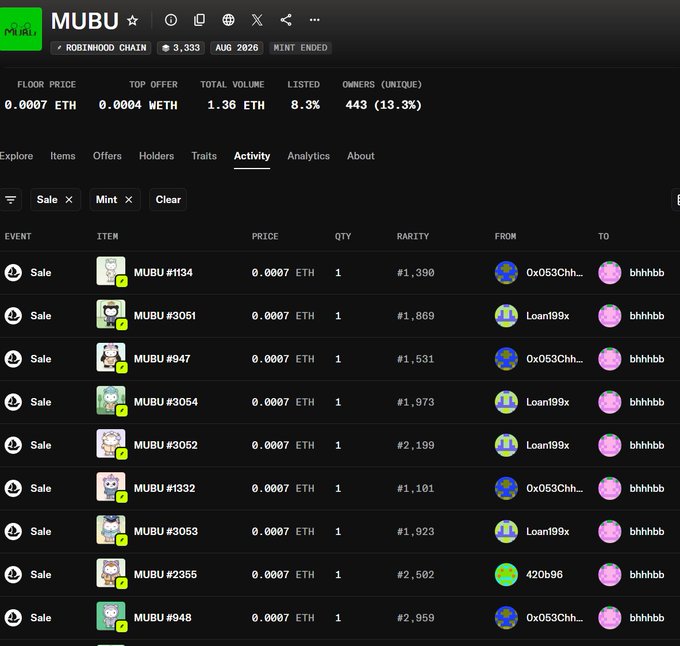This screenshot has height=646, width=680.
Task: Open buyer bhhhbb profile on MUBU #3052 row
Action: (x=647, y=445)
